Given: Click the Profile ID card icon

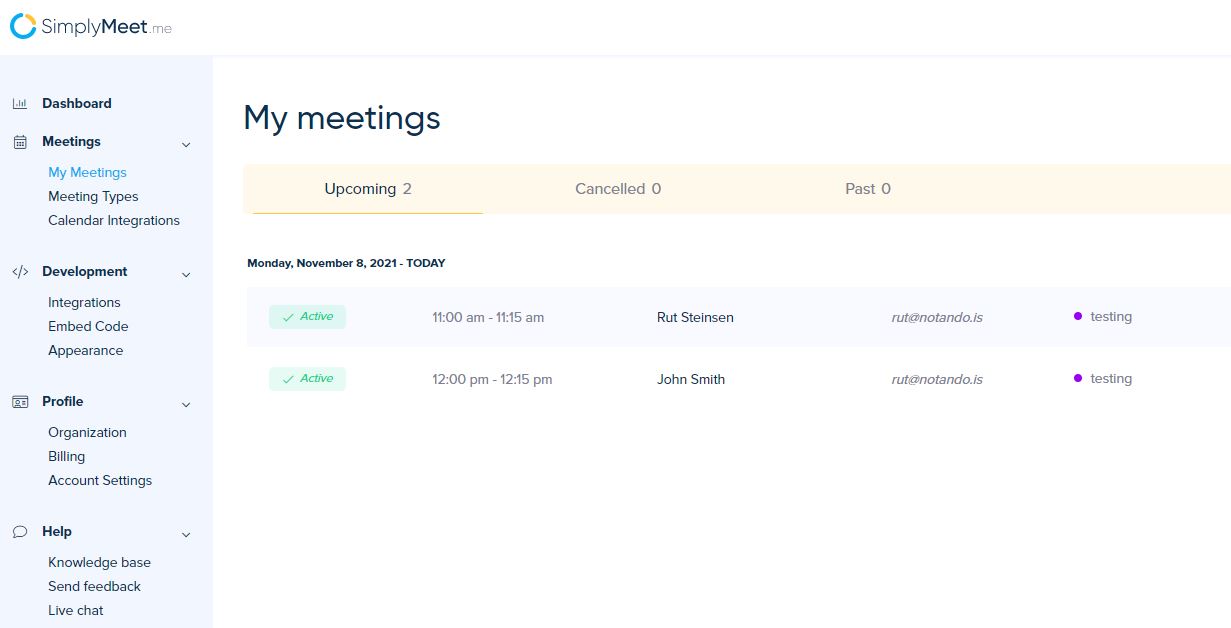Looking at the screenshot, I should pyautogui.click(x=20, y=402).
